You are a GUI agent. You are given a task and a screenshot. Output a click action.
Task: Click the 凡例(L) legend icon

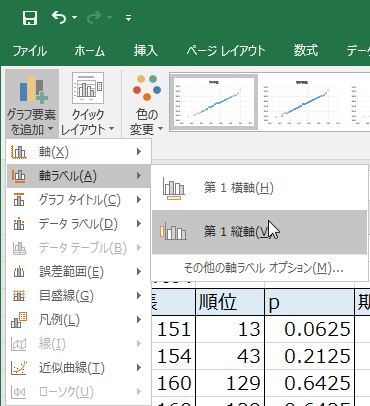point(19,320)
